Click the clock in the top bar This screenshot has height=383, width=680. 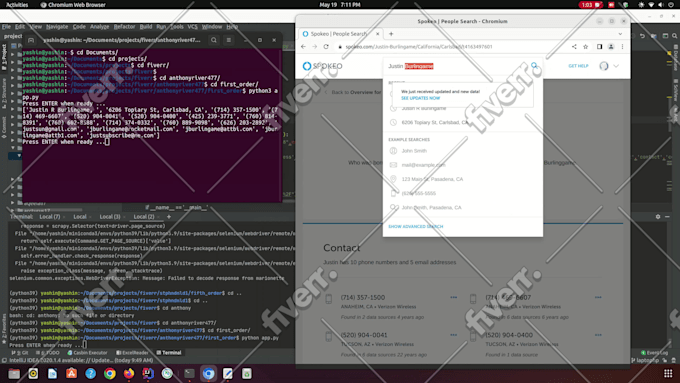(340, 5)
